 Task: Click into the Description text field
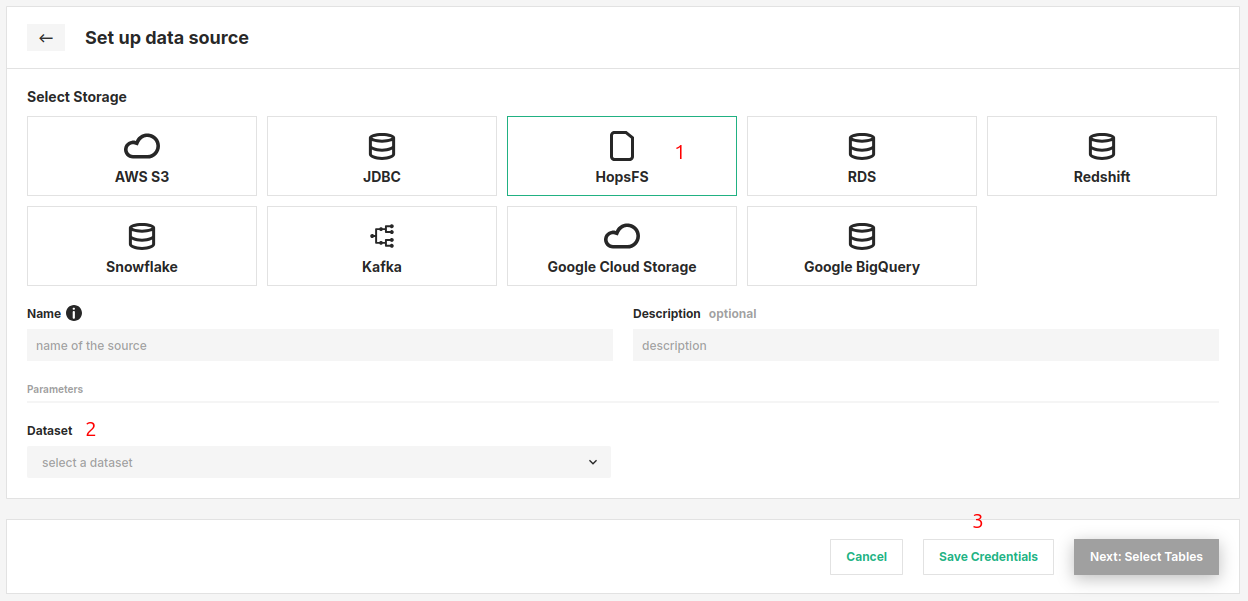point(925,345)
